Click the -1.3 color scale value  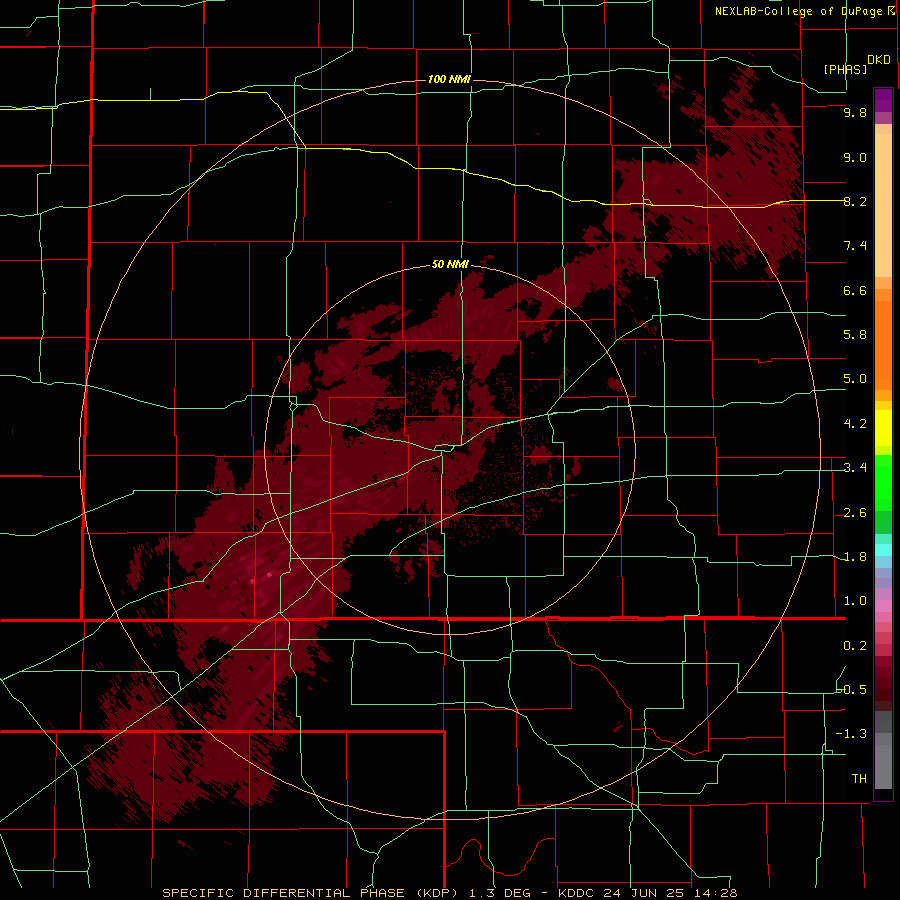[852, 734]
